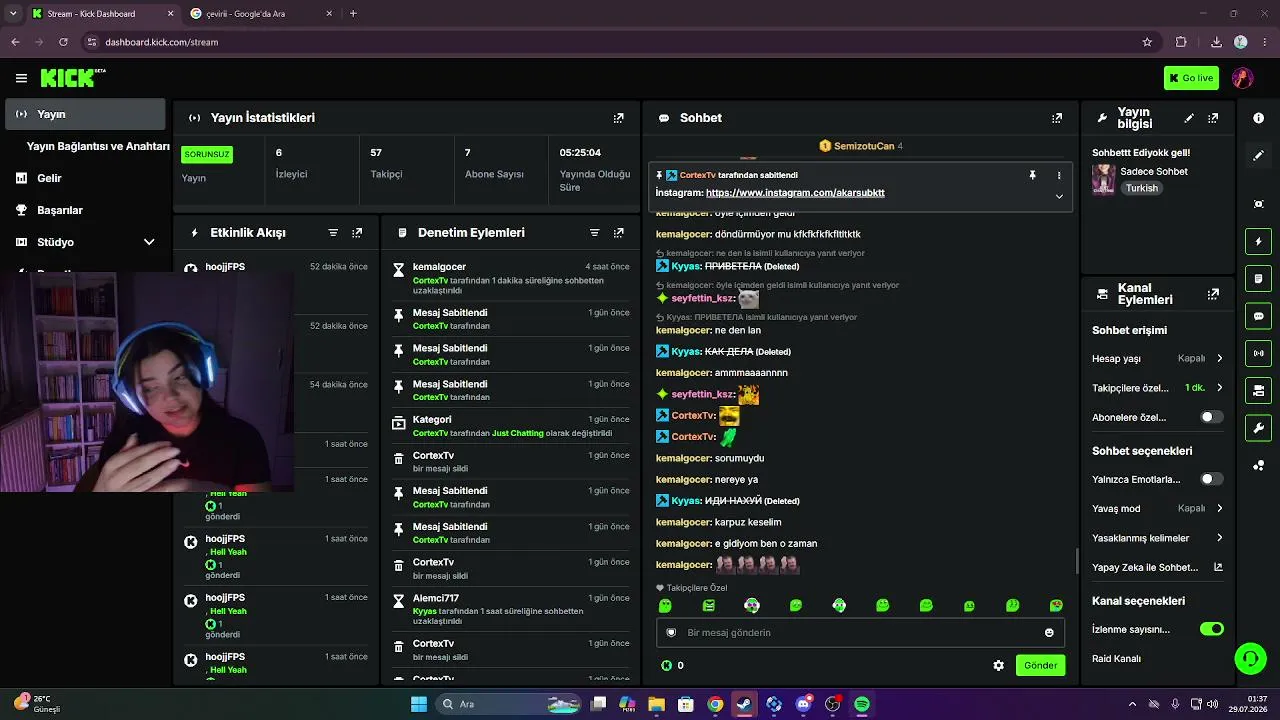
Task: Send the chat message with Gönder
Action: (x=1040, y=665)
